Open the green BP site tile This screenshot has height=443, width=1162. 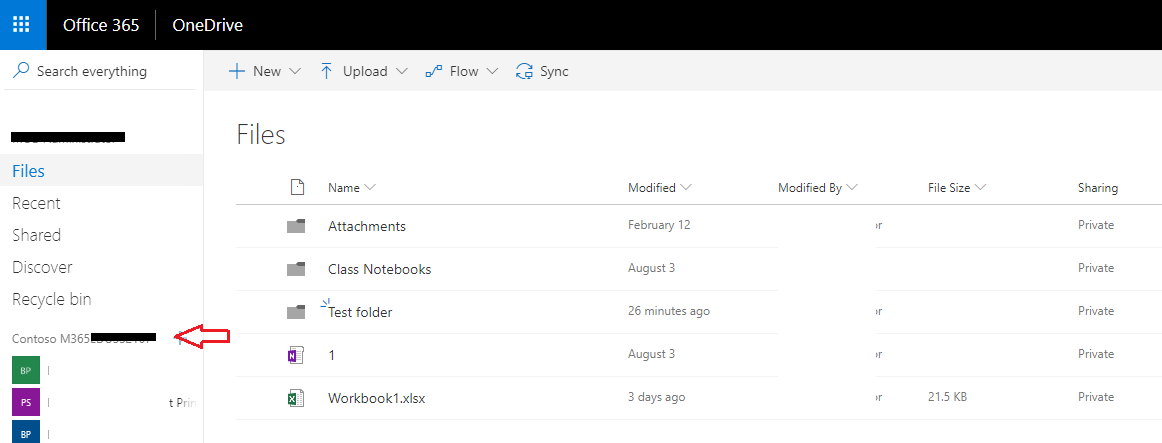[x=26, y=370]
